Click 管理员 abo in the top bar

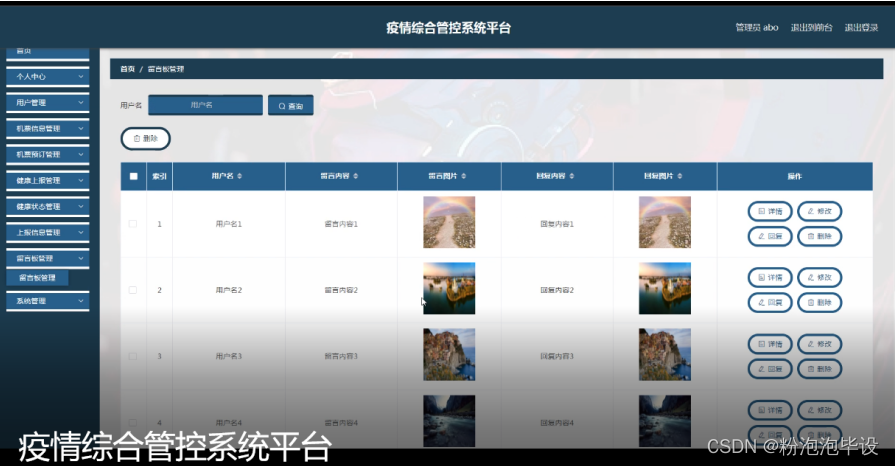click(757, 27)
